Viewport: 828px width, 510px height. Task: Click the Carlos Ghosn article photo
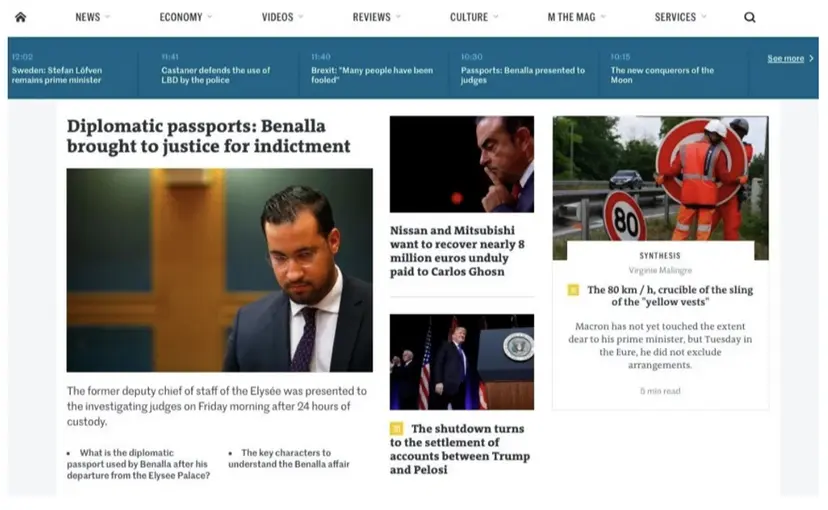pos(462,164)
